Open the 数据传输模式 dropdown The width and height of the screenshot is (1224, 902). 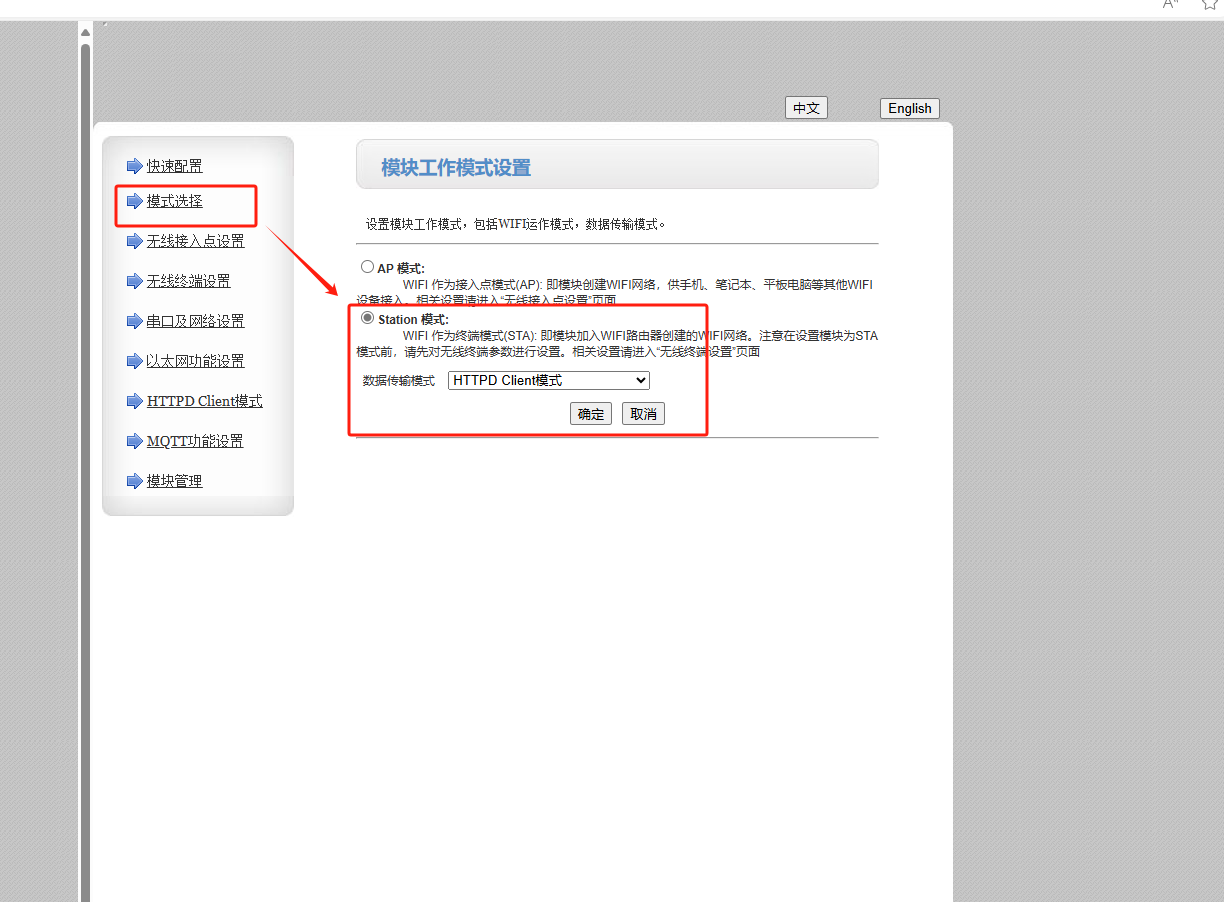click(x=549, y=380)
